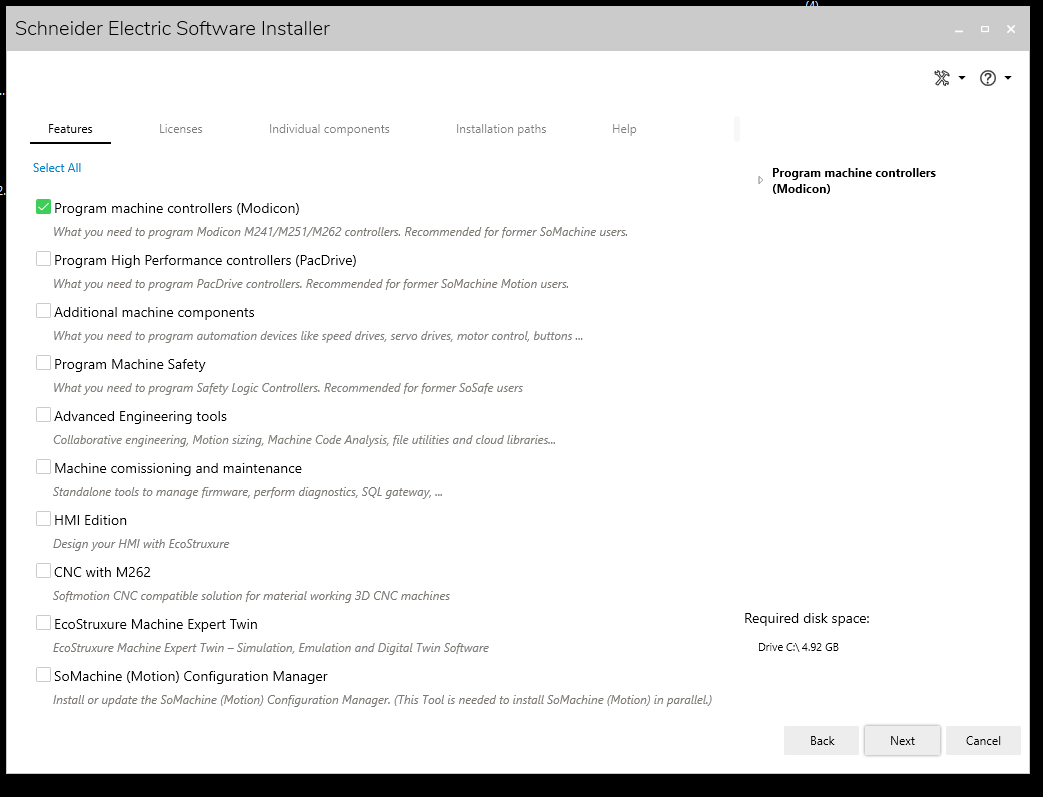The image size is (1043, 797).
Task: Click the Schneider Electric Software Installer title
Action: (172, 29)
